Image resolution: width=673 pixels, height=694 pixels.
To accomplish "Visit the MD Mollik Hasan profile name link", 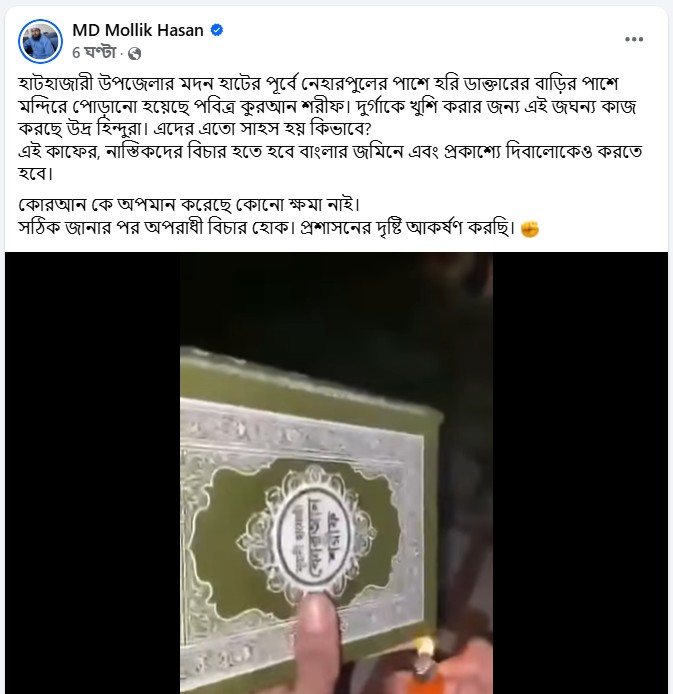I will point(138,30).
